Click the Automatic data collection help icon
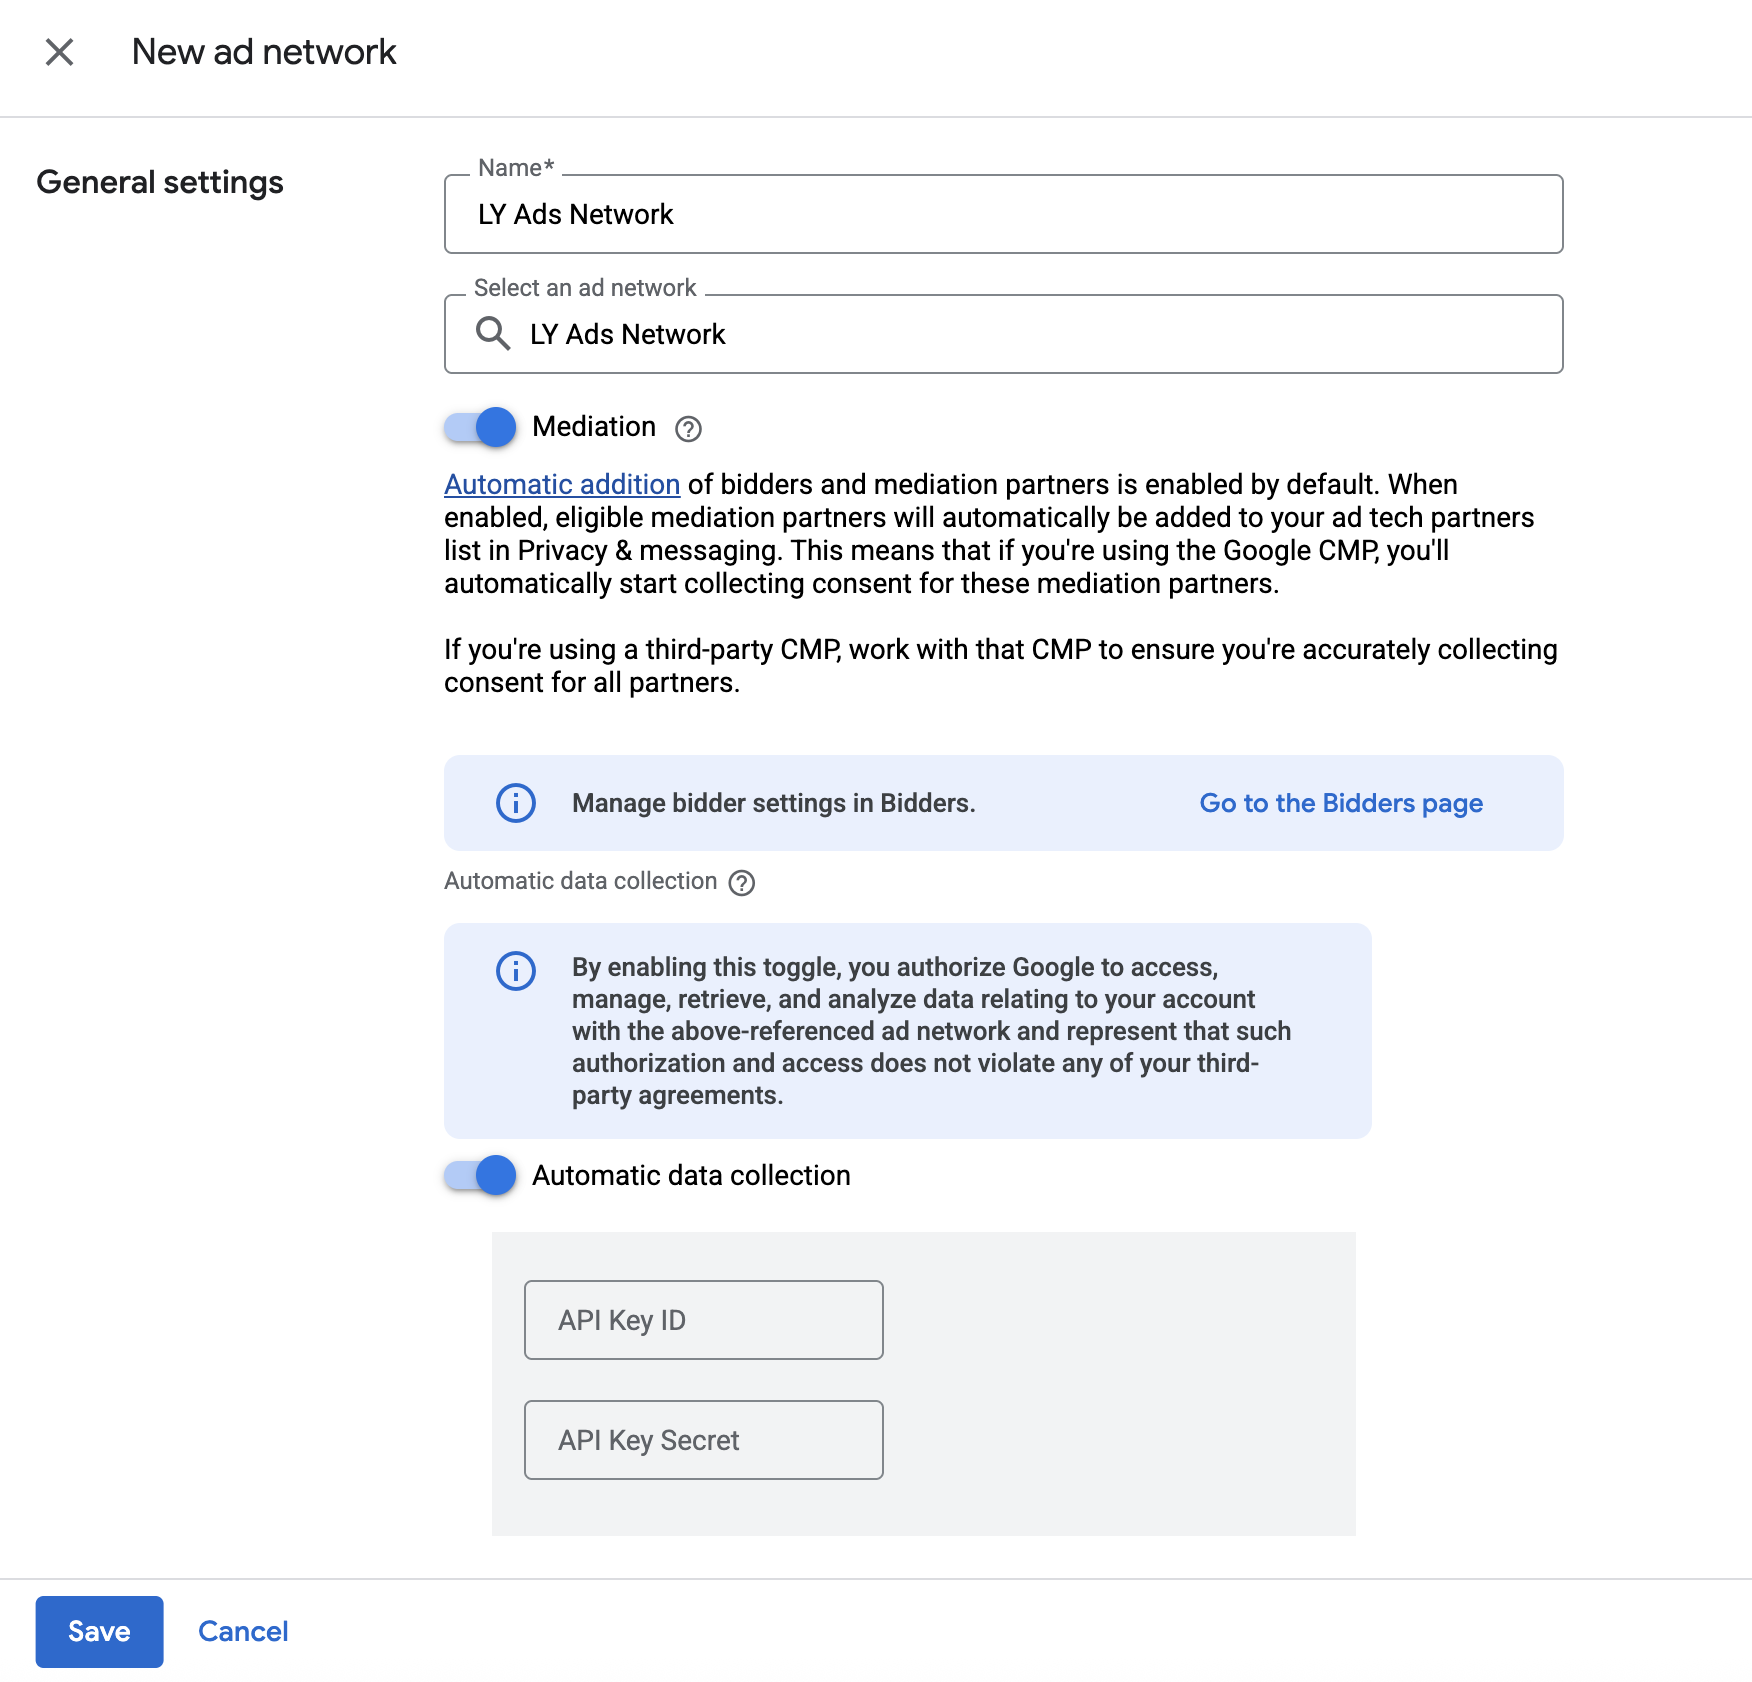1752x1682 pixels. pyautogui.click(x=742, y=883)
